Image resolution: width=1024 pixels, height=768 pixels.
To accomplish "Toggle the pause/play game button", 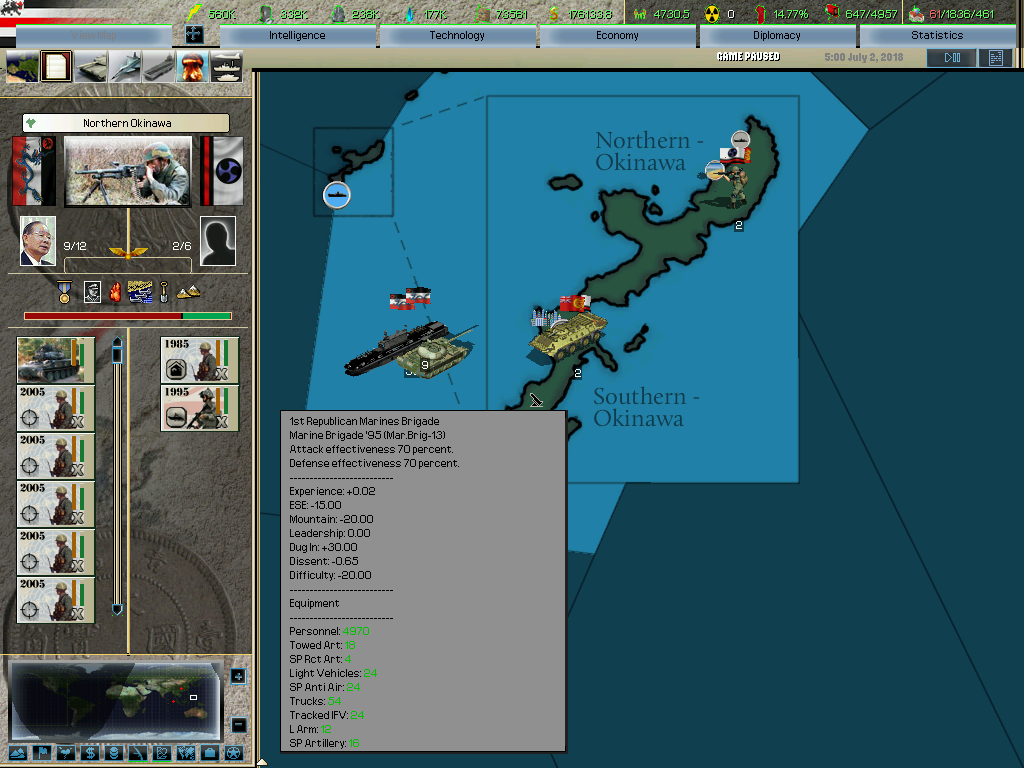I will click(951, 58).
